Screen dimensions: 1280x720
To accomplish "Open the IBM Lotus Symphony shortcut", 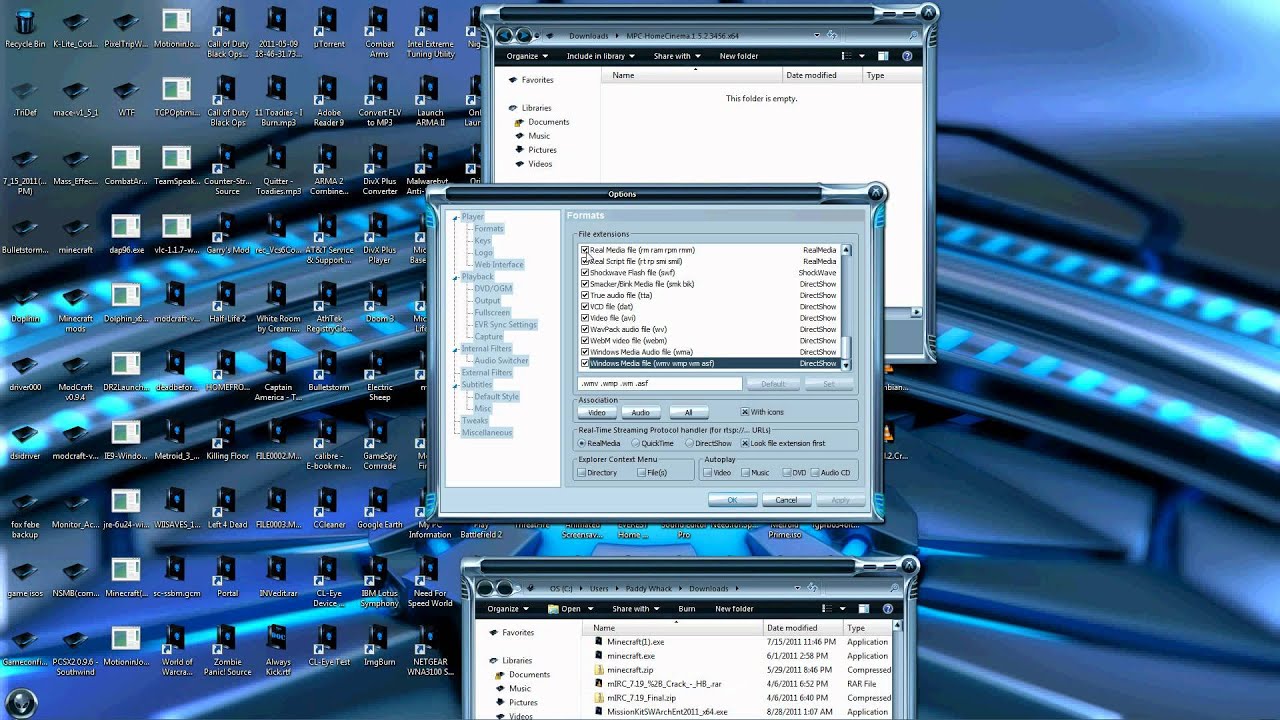I will tap(379, 581).
